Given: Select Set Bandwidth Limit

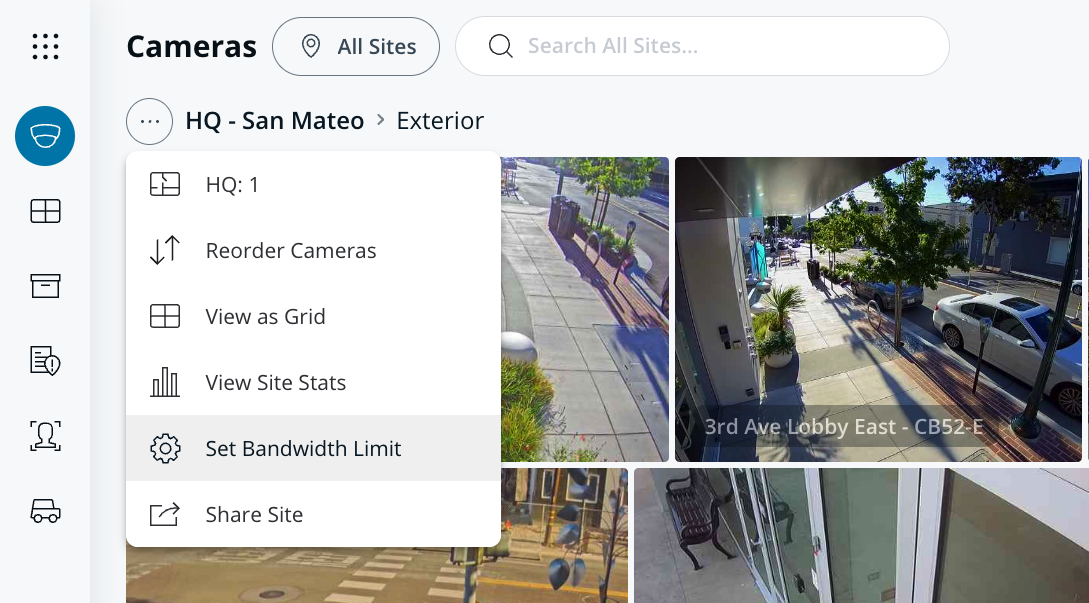Looking at the screenshot, I should tap(313, 448).
